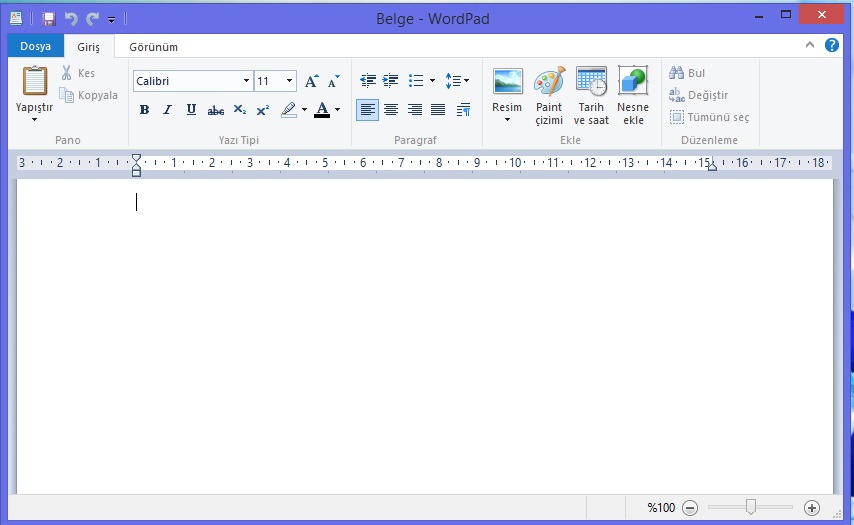Toggle italic text formatting
854x525 pixels.
pyautogui.click(x=167, y=110)
